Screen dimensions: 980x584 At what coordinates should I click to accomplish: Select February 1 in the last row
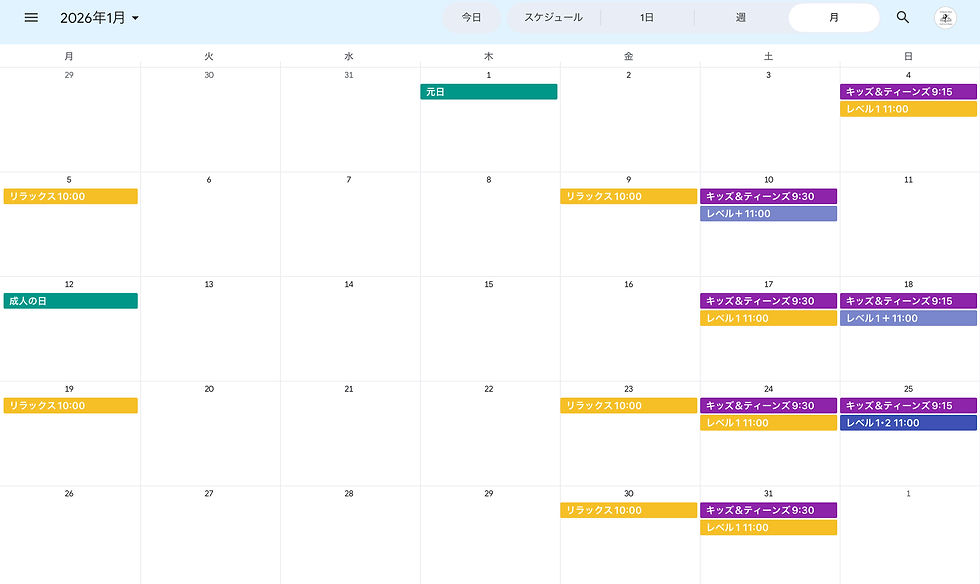908,493
